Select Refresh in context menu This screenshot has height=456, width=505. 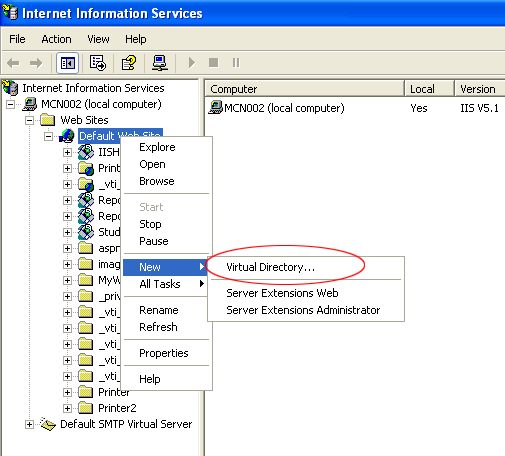pos(166,327)
